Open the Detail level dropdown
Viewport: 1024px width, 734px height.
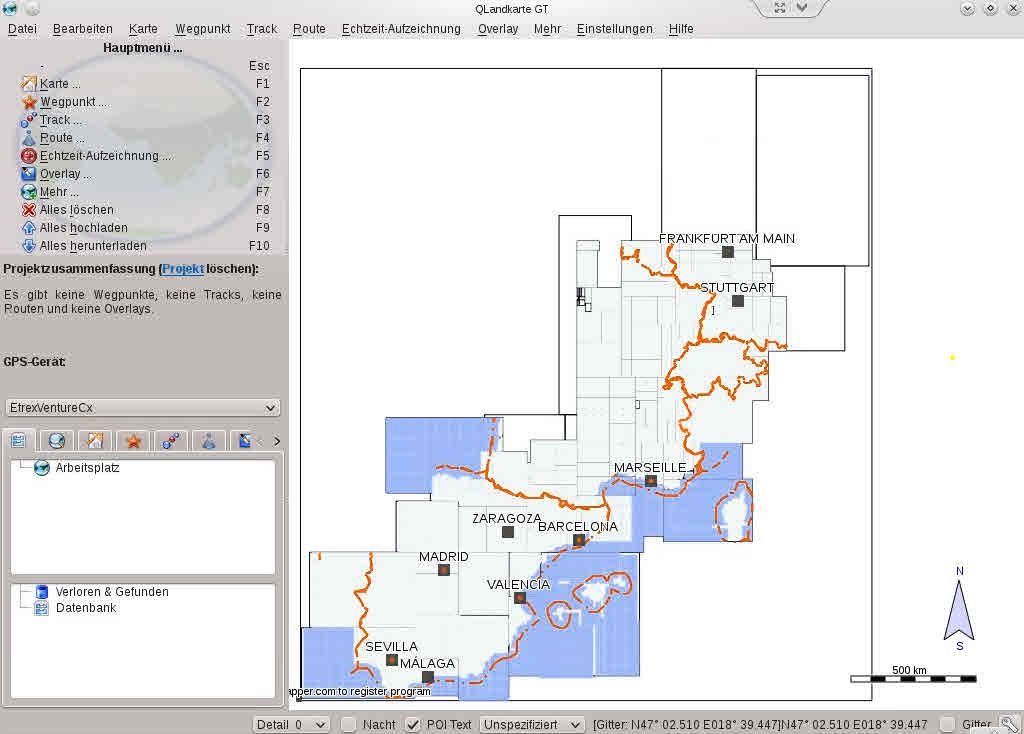pyautogui.click(x=290, y=724)
